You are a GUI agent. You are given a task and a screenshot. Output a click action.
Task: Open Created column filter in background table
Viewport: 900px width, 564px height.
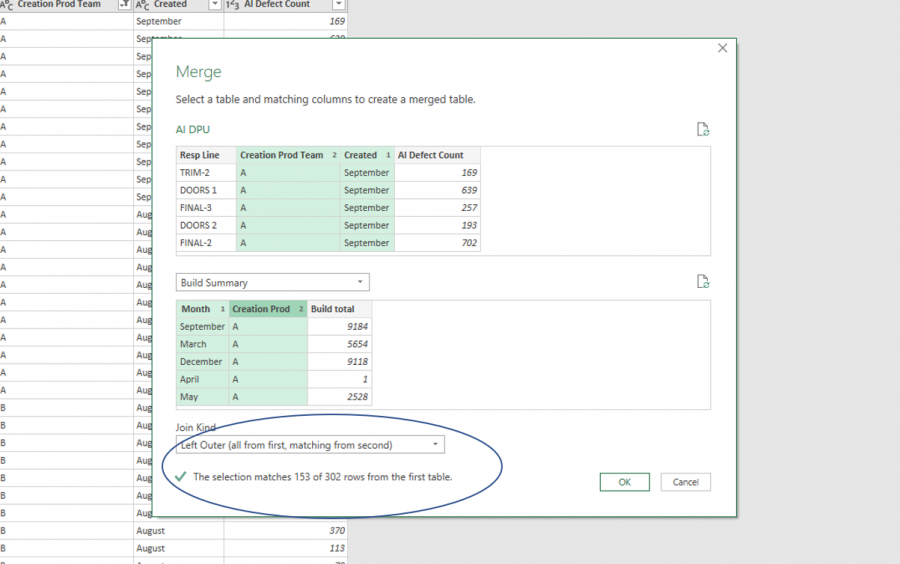pyautogui.click(x=215, y=5)
